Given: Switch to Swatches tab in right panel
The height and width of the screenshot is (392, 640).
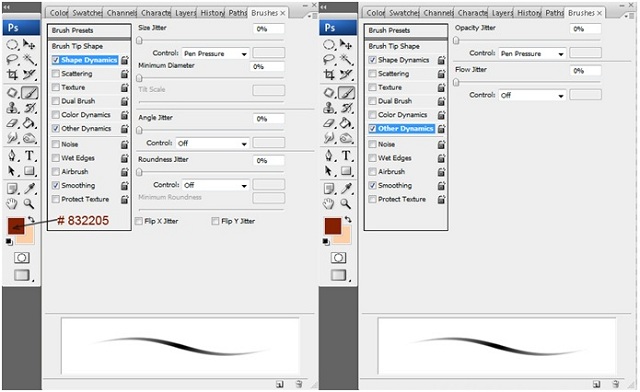Looking at the screenshot, I should (404, 13).
